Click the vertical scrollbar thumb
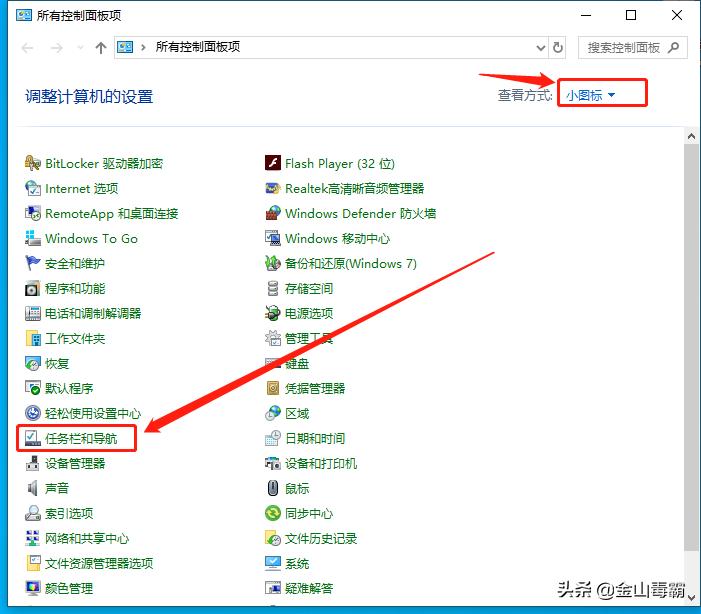This screenshot has width=701, height=614. pos(692,348)
